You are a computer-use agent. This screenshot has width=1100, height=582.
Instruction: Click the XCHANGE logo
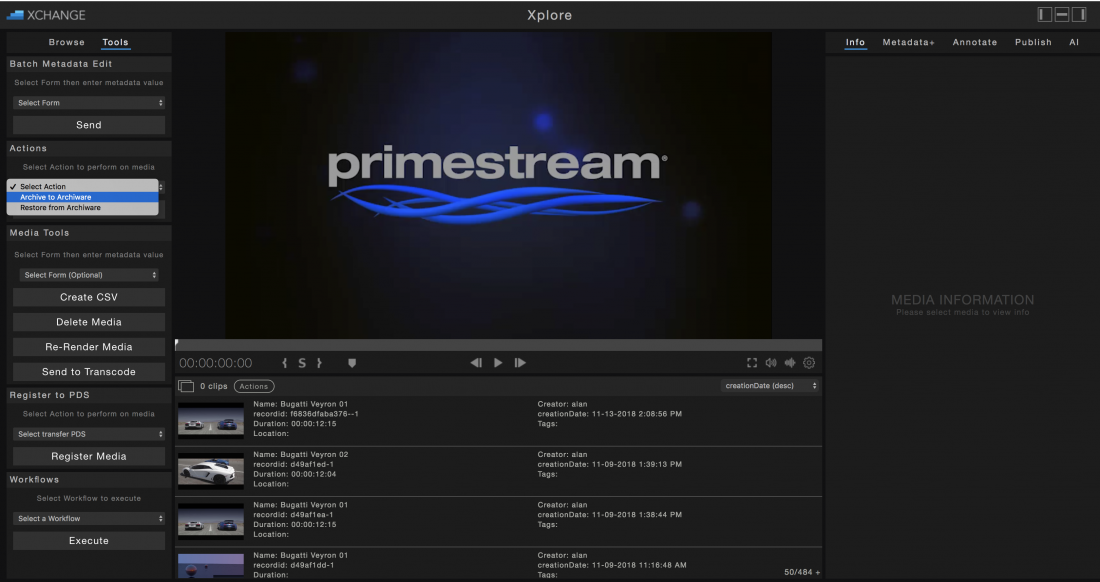click(46, 15)
